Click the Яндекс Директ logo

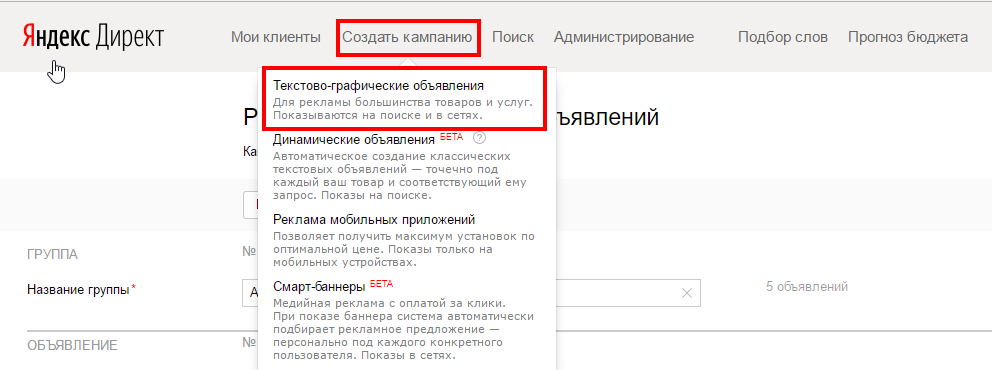(x=93, y=37)
